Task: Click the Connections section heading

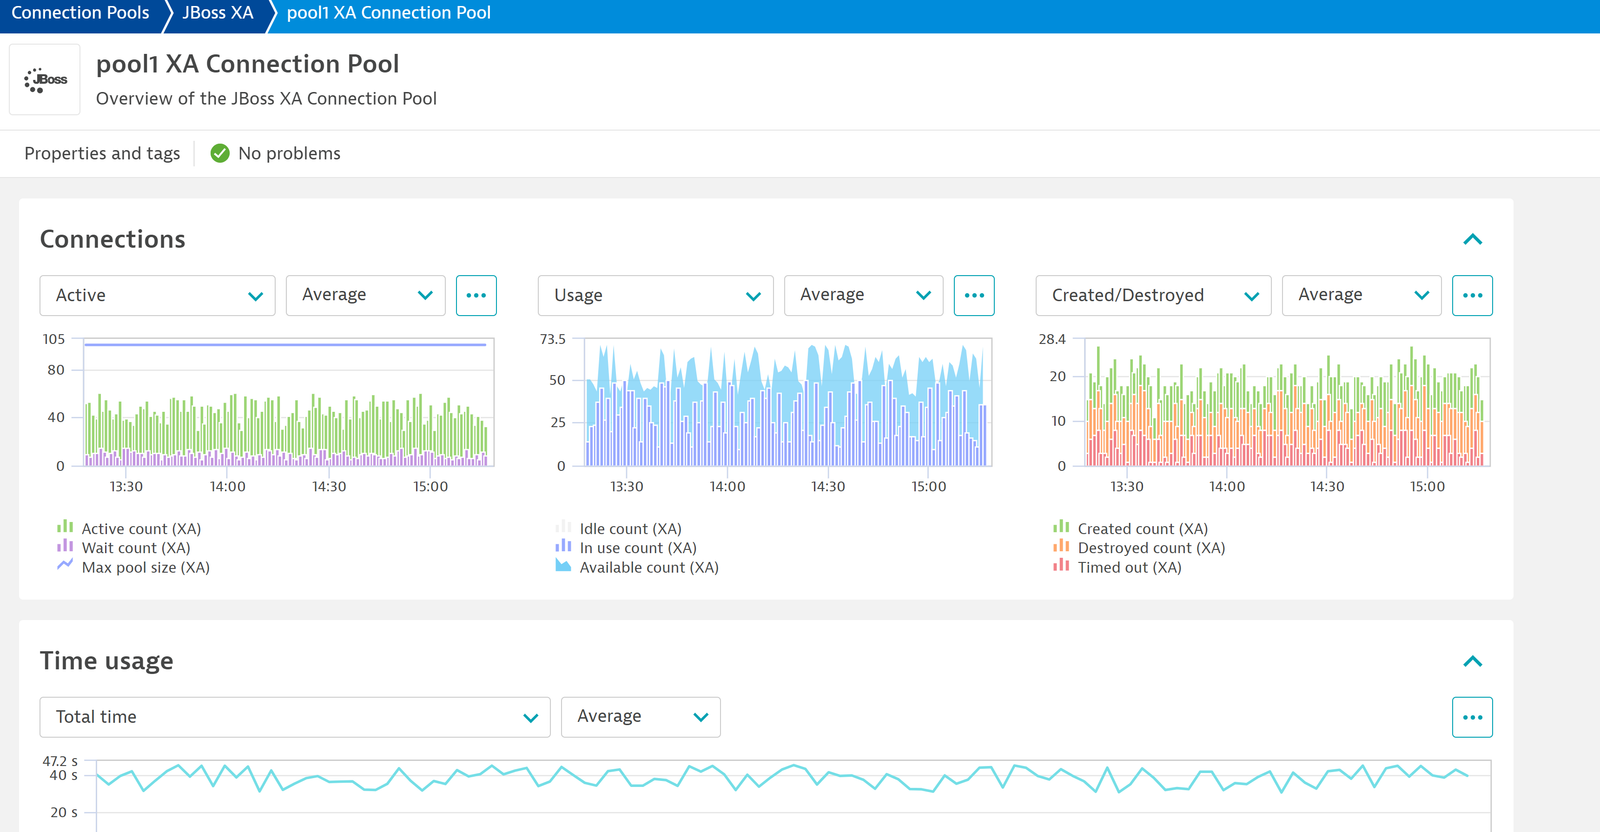Action: click(x=113, y=239)
